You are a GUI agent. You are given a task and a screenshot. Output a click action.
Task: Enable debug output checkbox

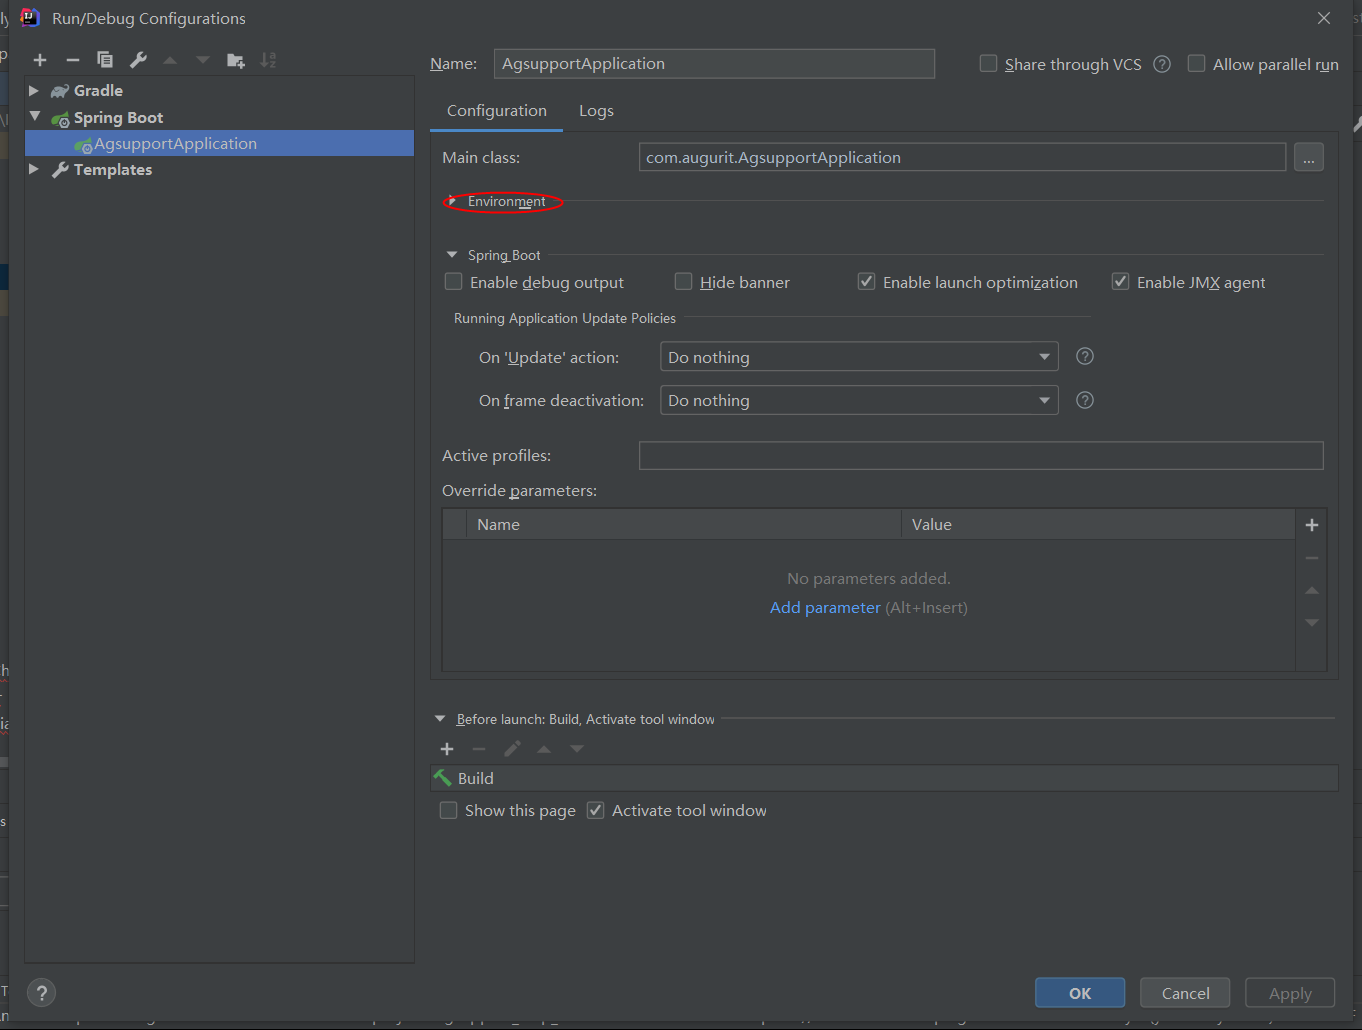tap(454, 282)
